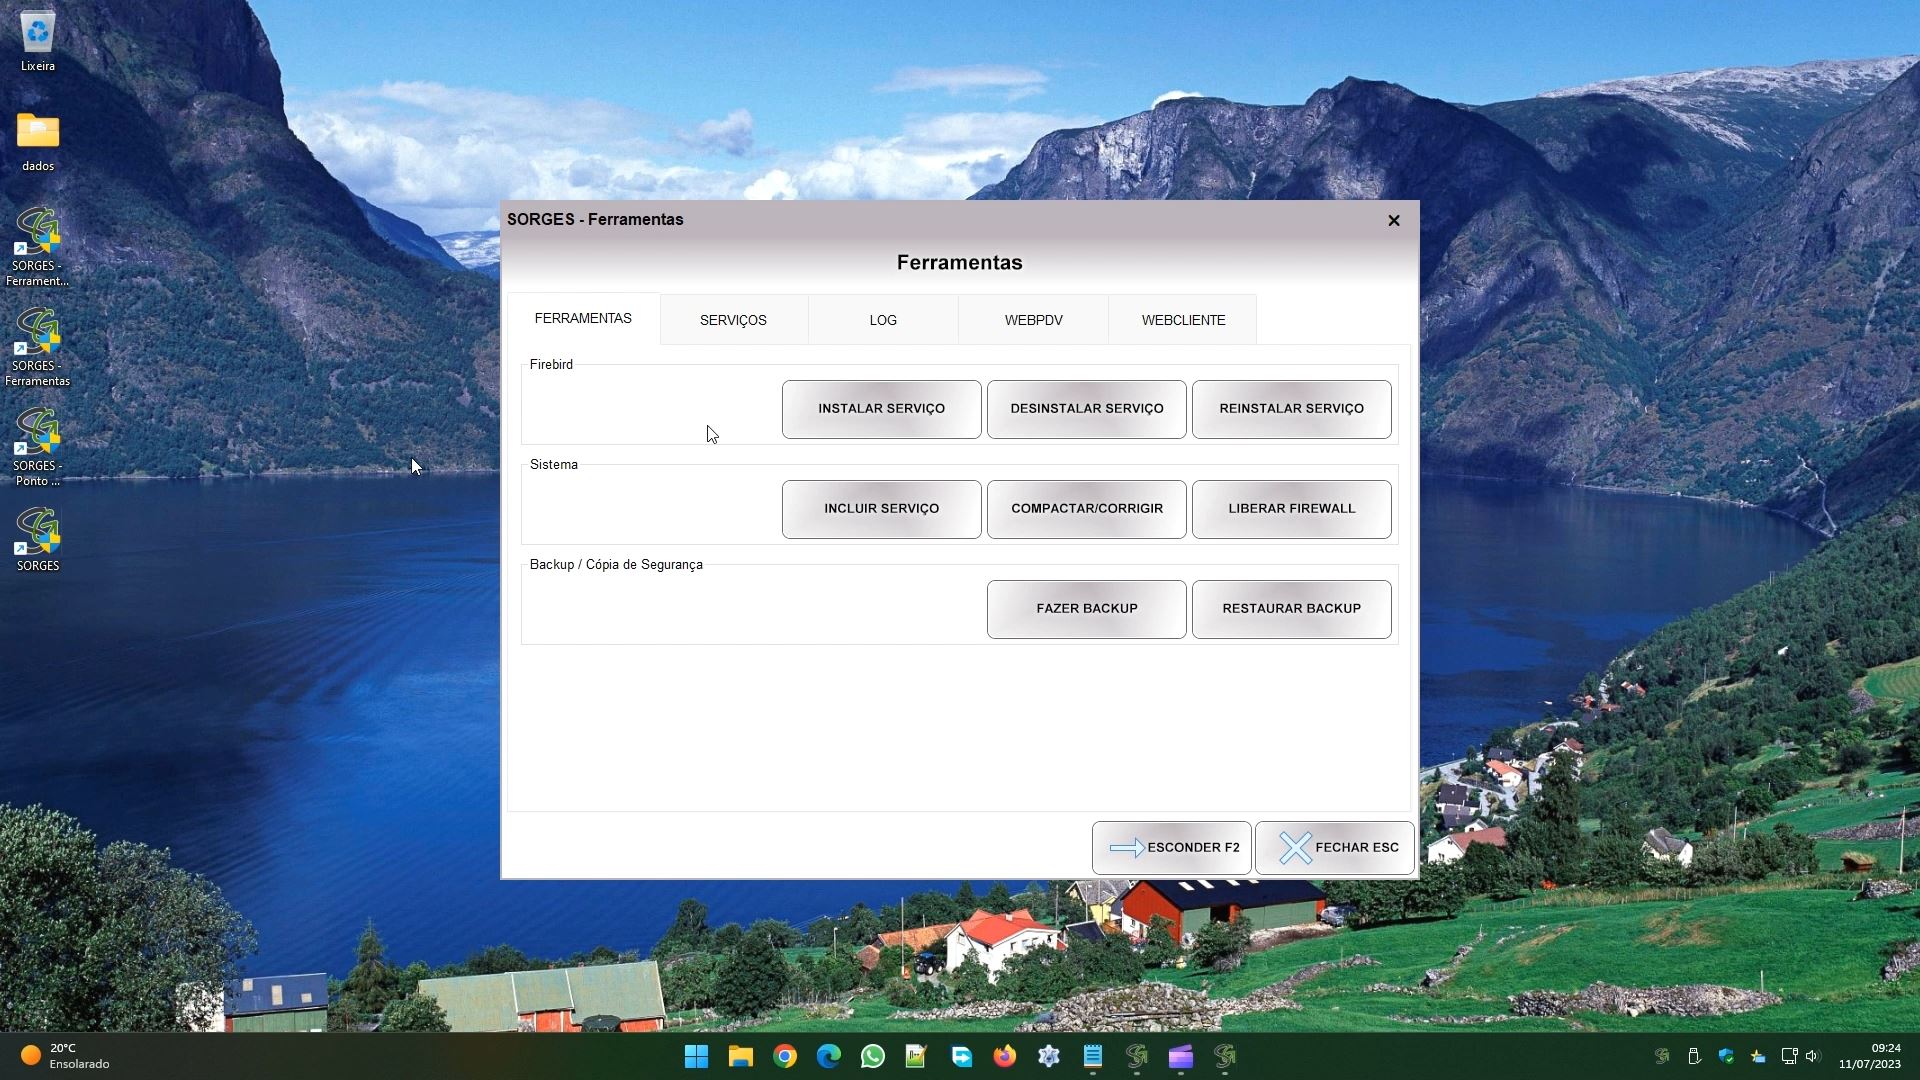1920x1080 pixels.
Task: Click INSTALAR SERVIÇO for Firebird
Action: tap(881, 408)
